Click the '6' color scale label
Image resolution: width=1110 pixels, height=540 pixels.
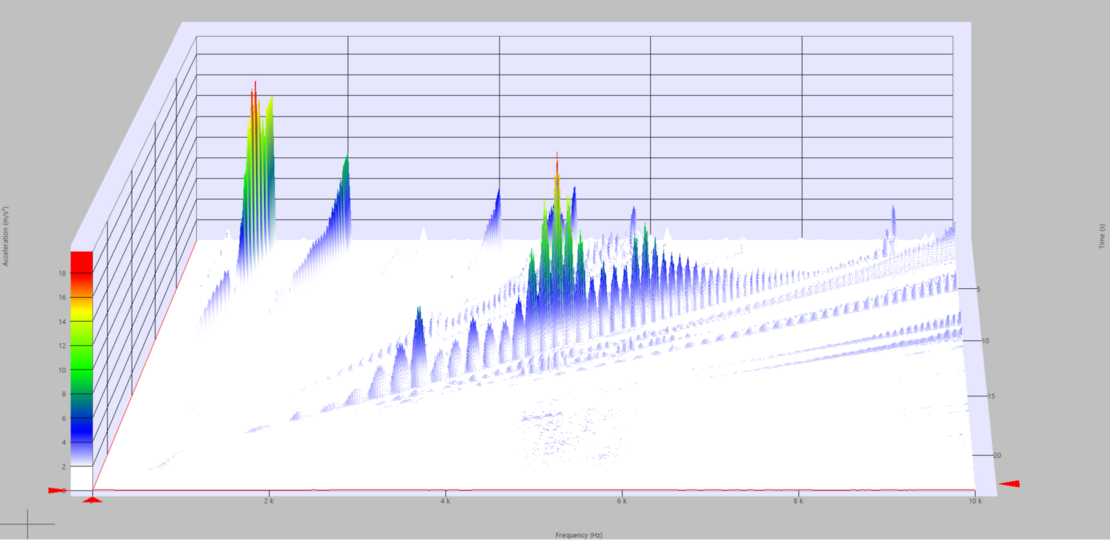pyautogui.click(x=64, y=418)
